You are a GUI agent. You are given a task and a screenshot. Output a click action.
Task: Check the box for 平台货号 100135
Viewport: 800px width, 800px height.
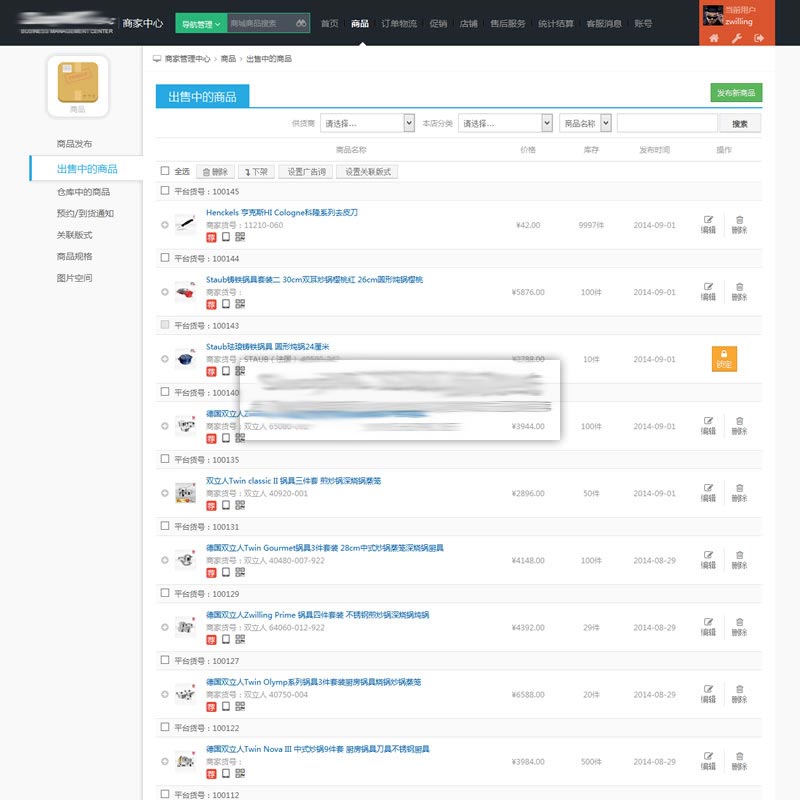[x=165, y=459]
